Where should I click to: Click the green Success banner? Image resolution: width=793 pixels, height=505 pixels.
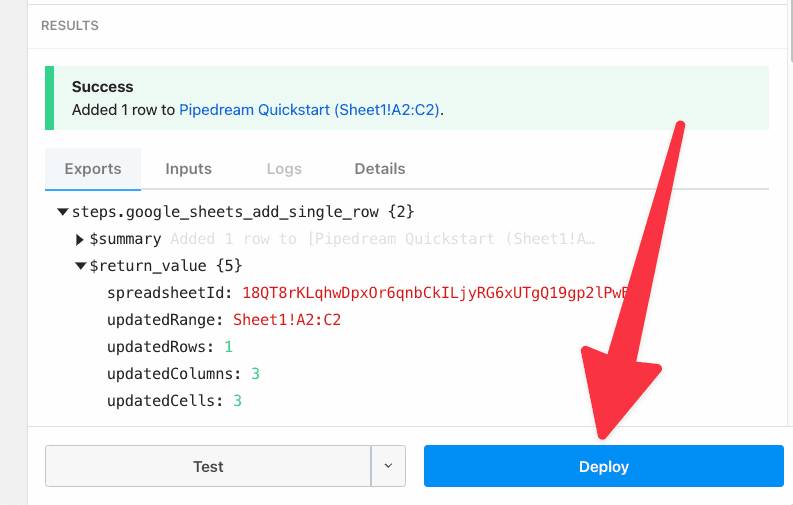[407, 98]
